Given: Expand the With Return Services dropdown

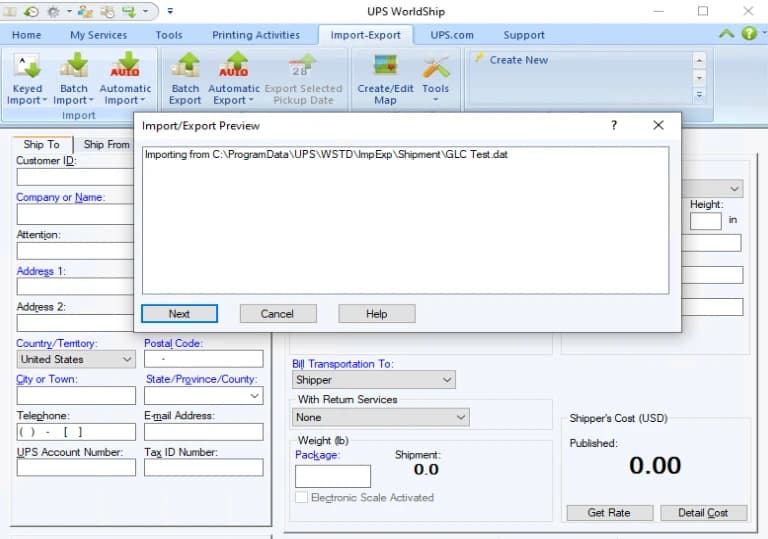Looking at the screenshot, I should [381, 417].
